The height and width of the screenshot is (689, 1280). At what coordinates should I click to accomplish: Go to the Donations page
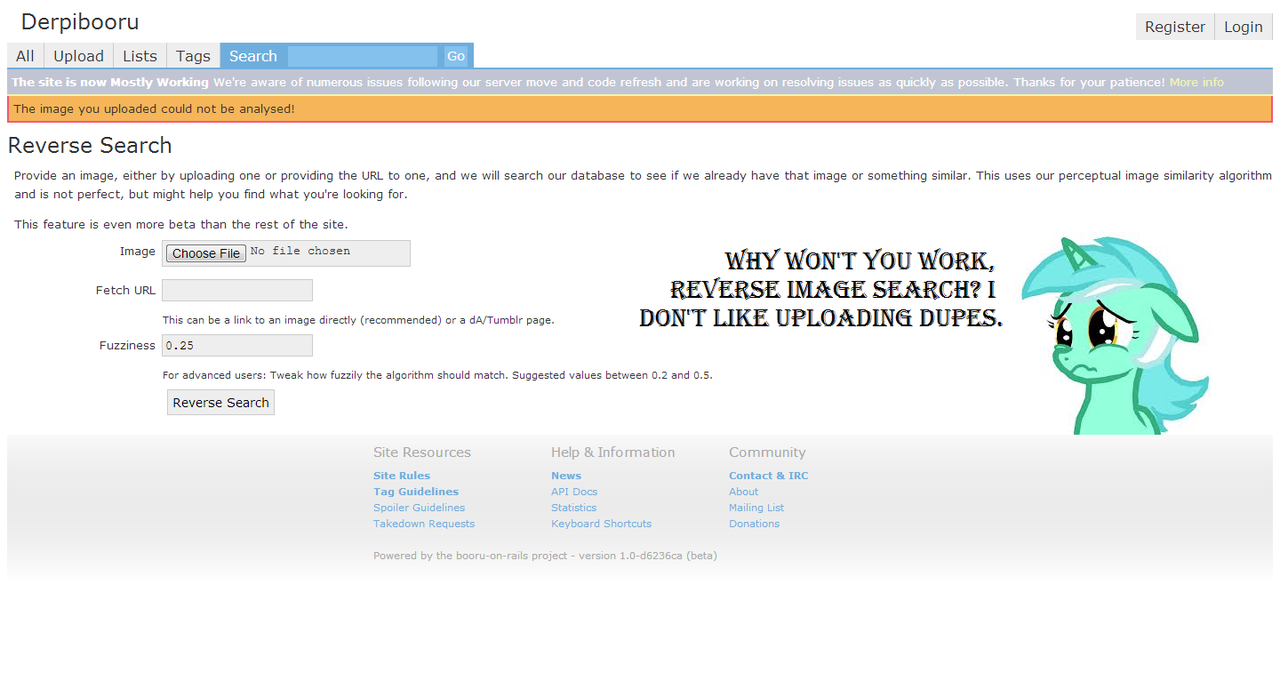click(754, 524)
